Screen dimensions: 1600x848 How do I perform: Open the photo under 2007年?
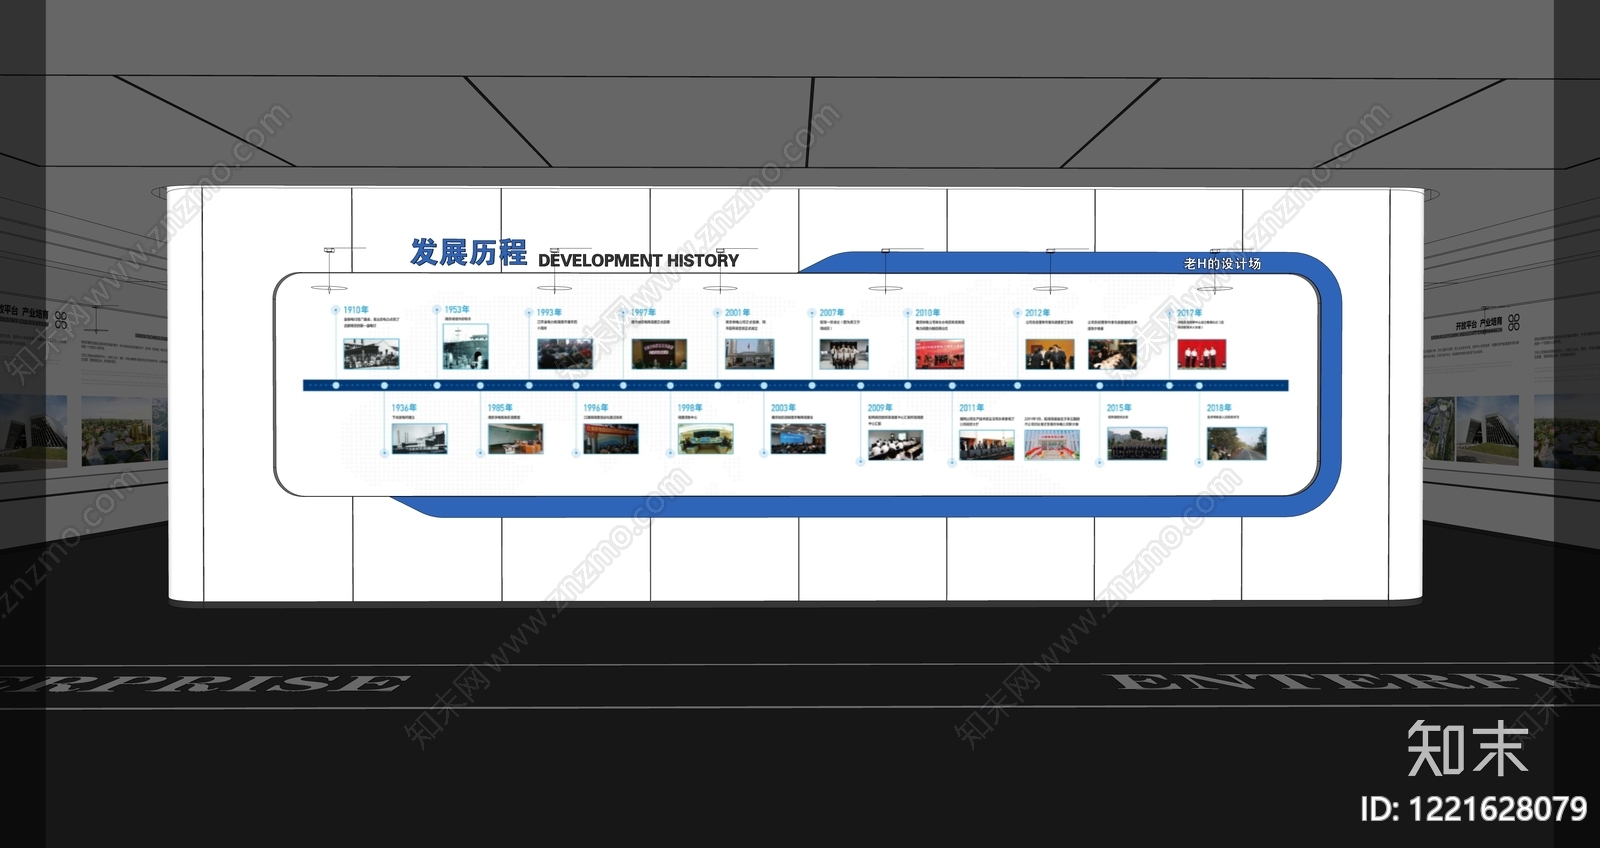[x=844, y=354]
